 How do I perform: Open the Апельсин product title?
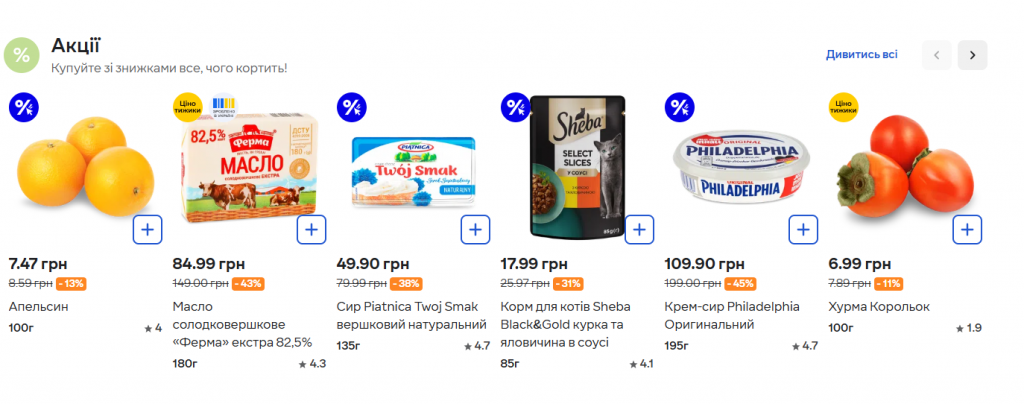39,307
